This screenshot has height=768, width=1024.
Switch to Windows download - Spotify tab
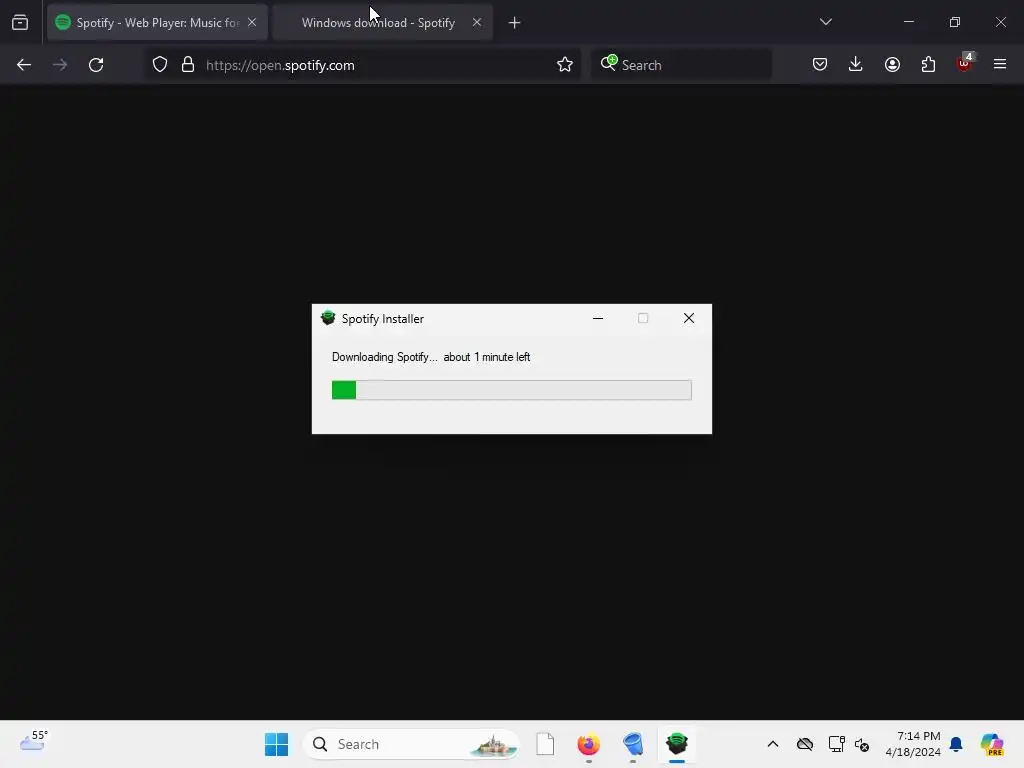click(382, 23)
